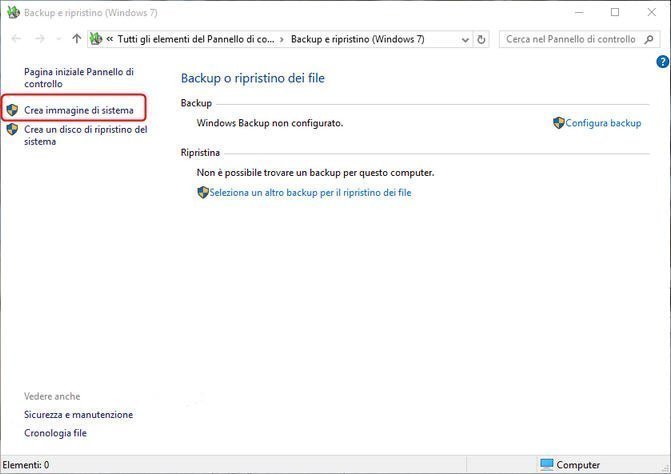Open Crea immagine di sistema link
Screen dimensions: 671x474
(x=79, y=110)
